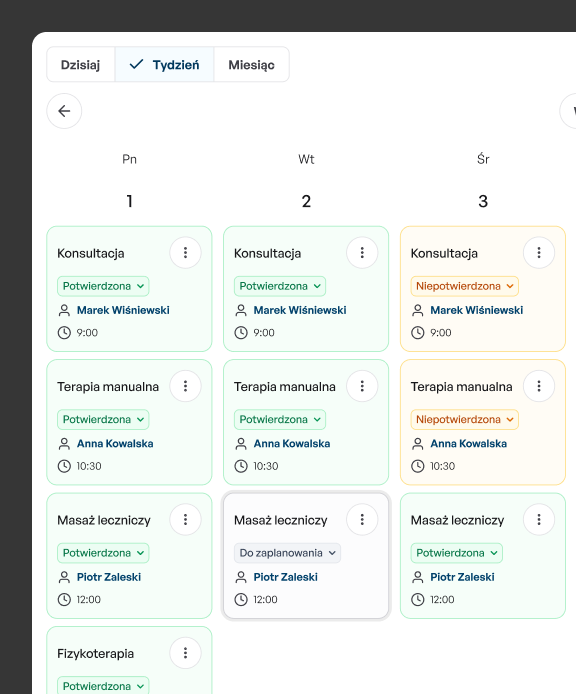Image resolution: width=576 pixels, height=694 pixels.
Task: Switch view to Miesiąc
Action: pyautogui.click(x=251, y=65)
